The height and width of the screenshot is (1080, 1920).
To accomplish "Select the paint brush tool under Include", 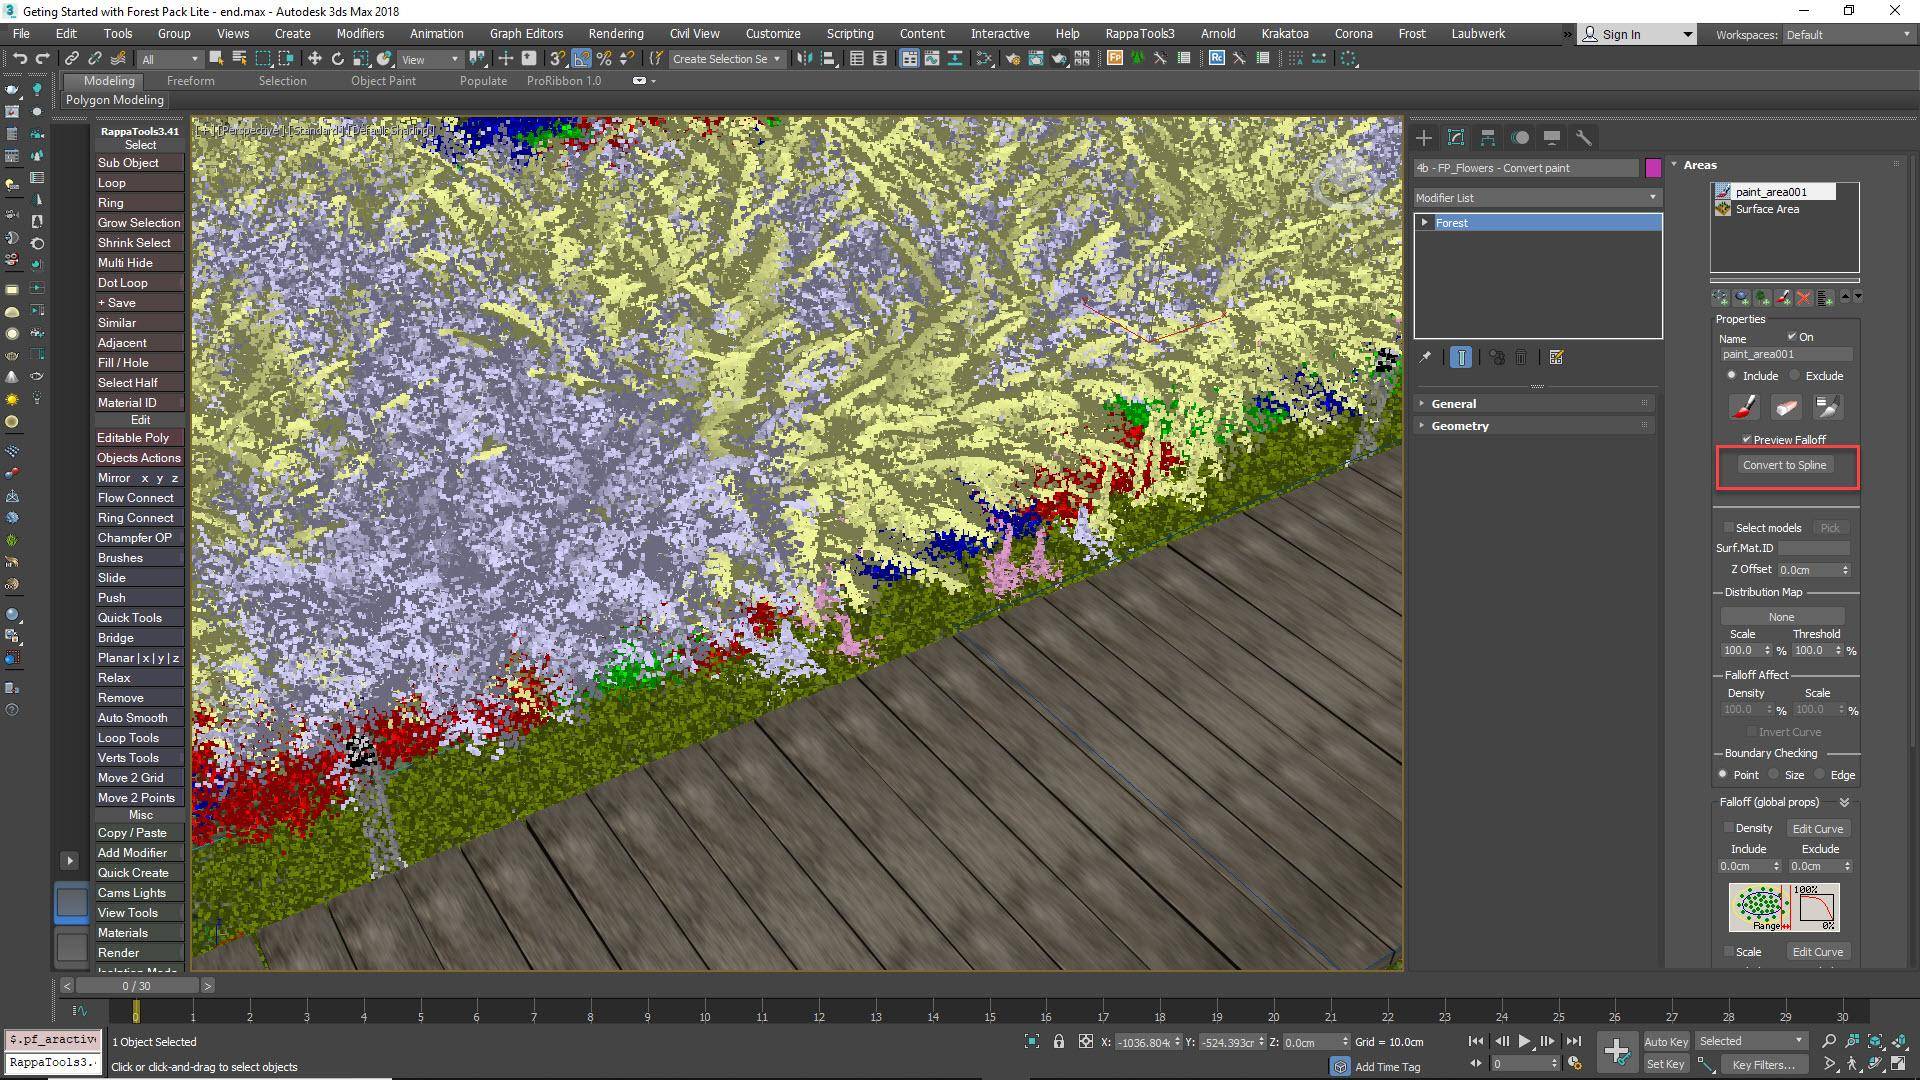I will click(1743, 407).
